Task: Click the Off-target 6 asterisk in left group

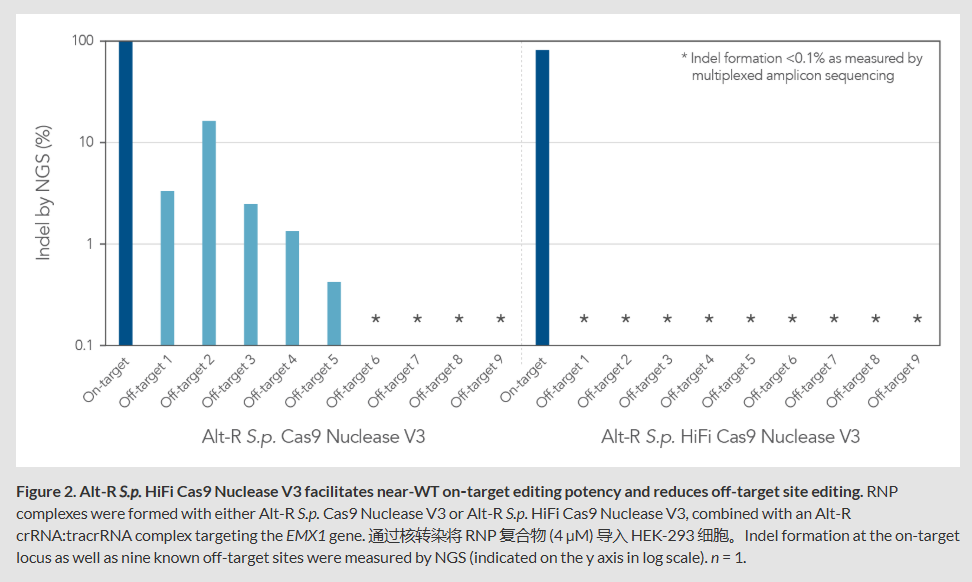Action: click(376, 320)
